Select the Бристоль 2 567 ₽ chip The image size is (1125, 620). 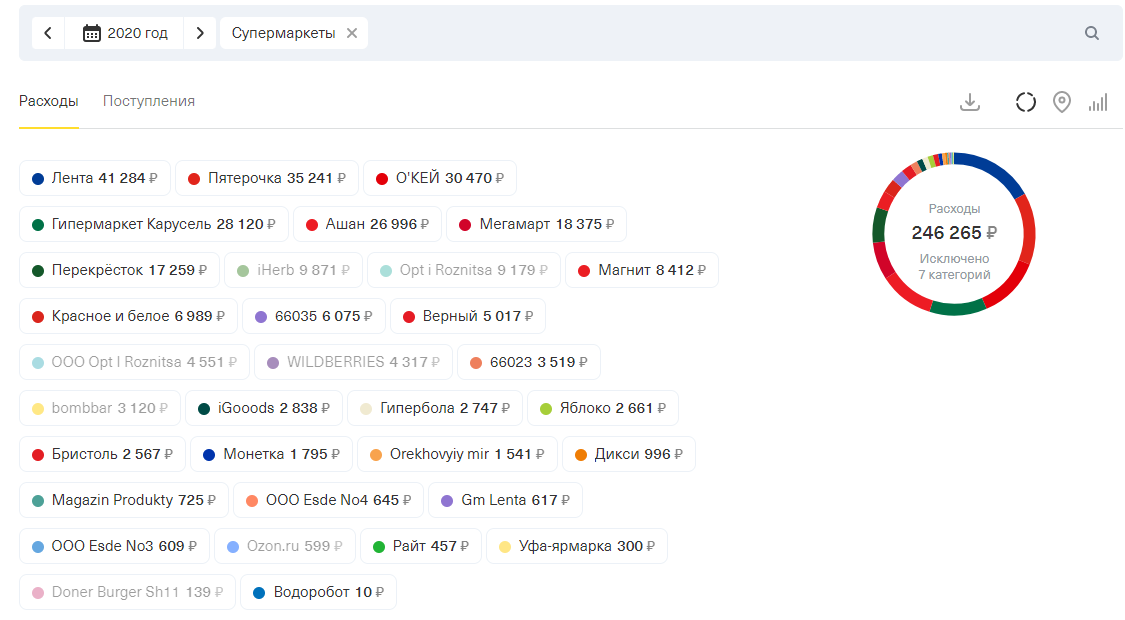tap(103, 454)
